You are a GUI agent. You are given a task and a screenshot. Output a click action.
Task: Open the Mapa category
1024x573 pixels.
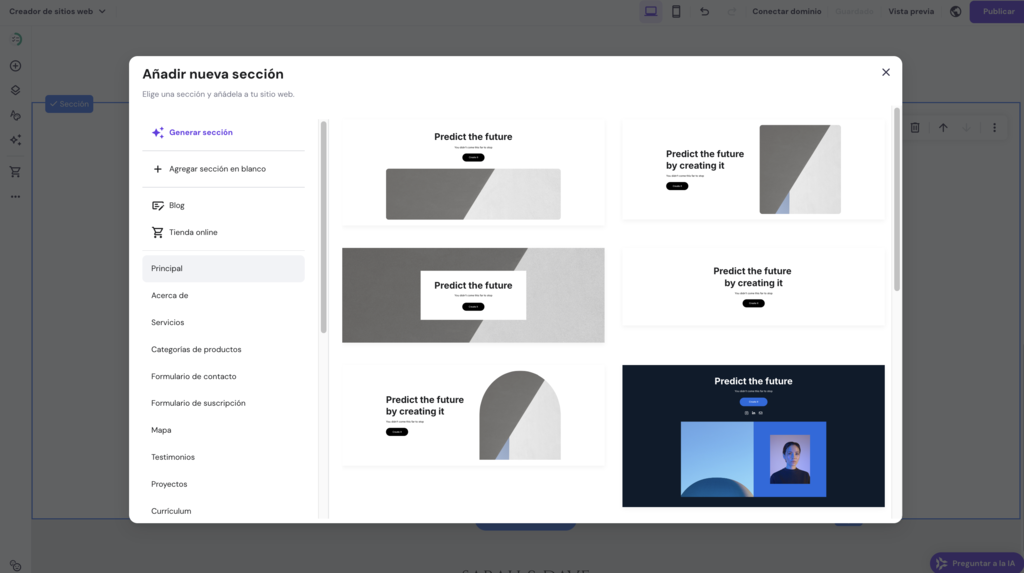[x=223, y=431]
